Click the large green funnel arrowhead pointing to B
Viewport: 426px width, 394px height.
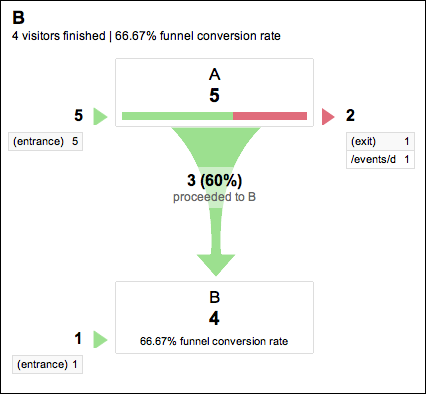click(216, 265)
